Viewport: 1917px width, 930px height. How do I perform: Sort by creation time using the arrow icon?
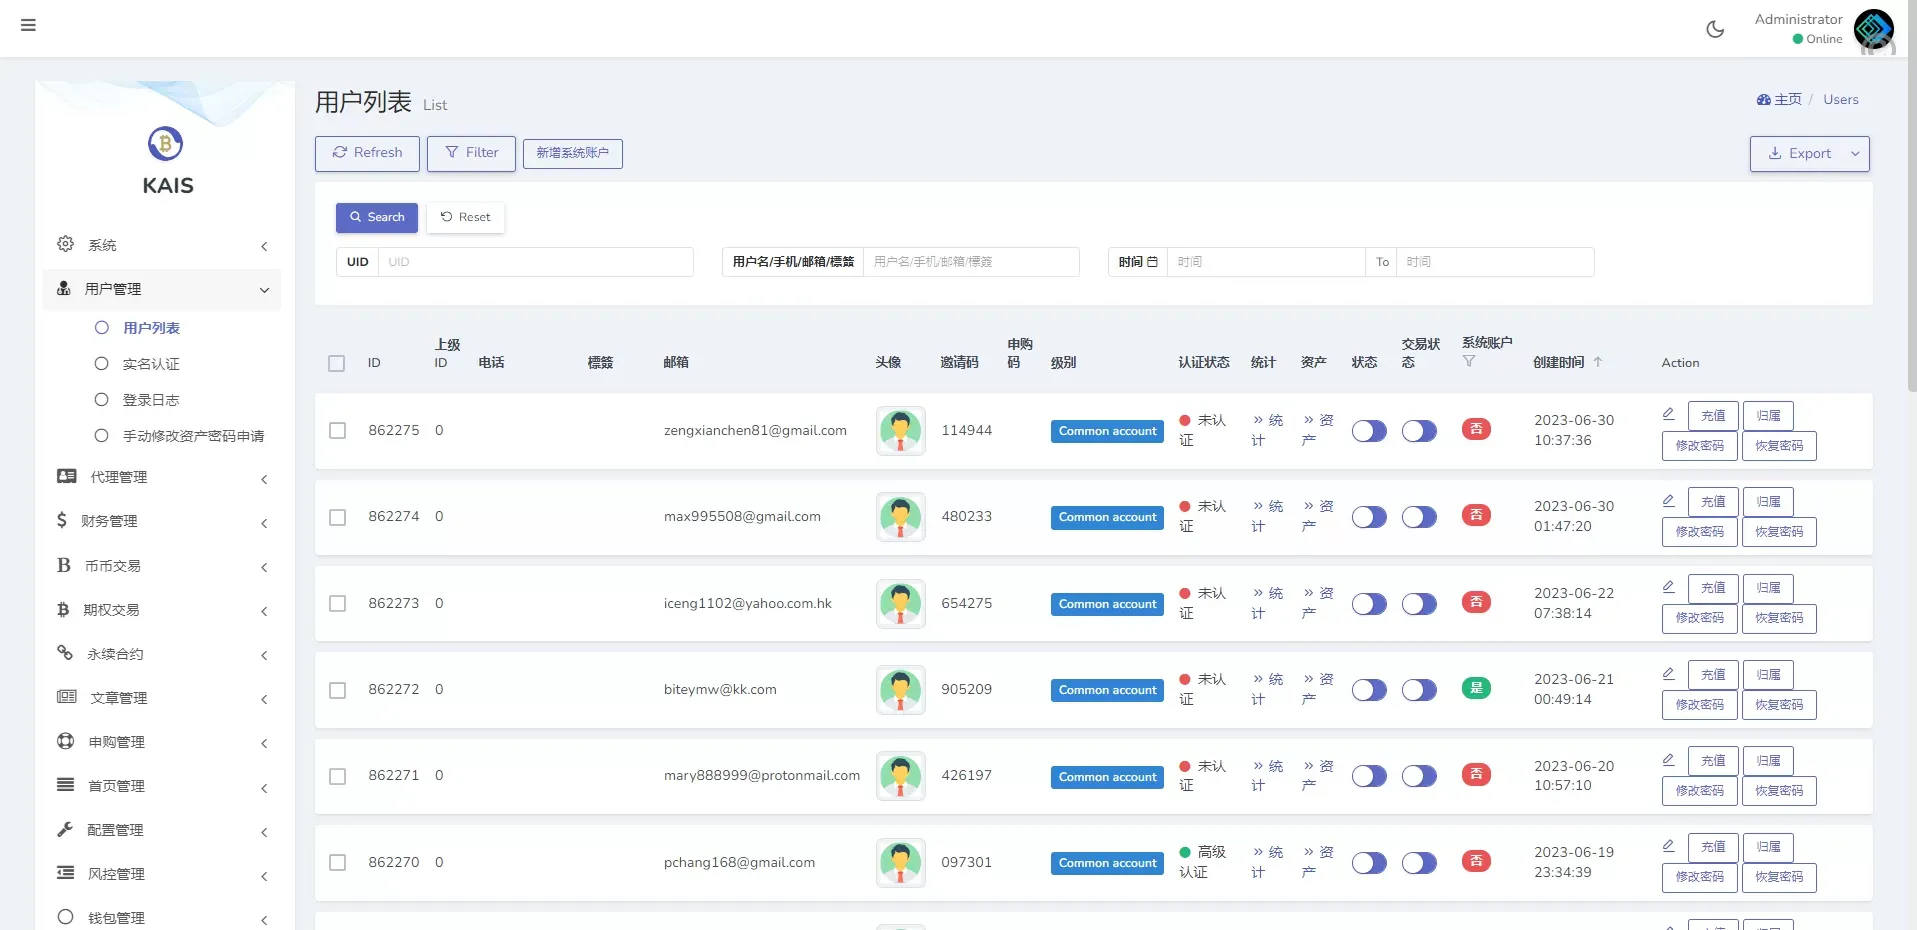pyautogui.click(x=1598, y=362)
